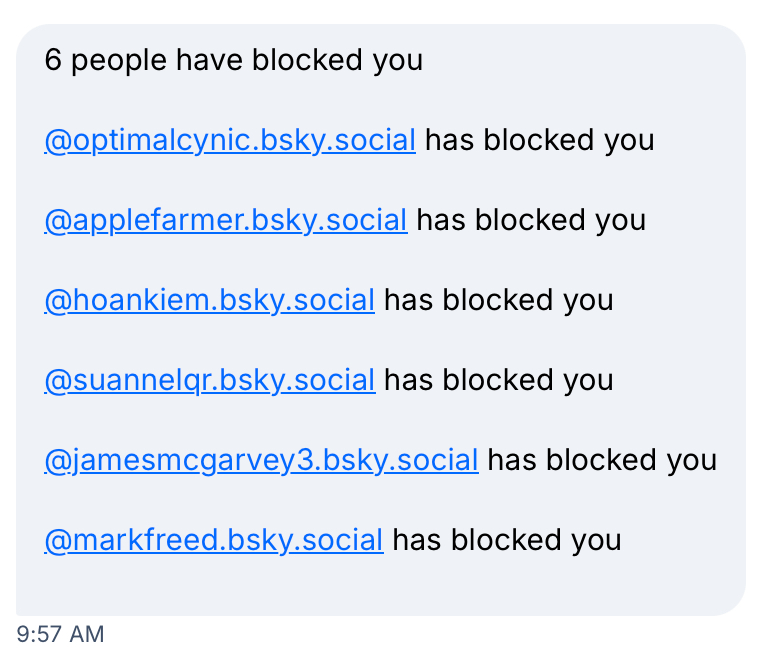Screen dimensions: 764x664
Task: Click the number 6 in the heading
Action: [x=53, y=60]
